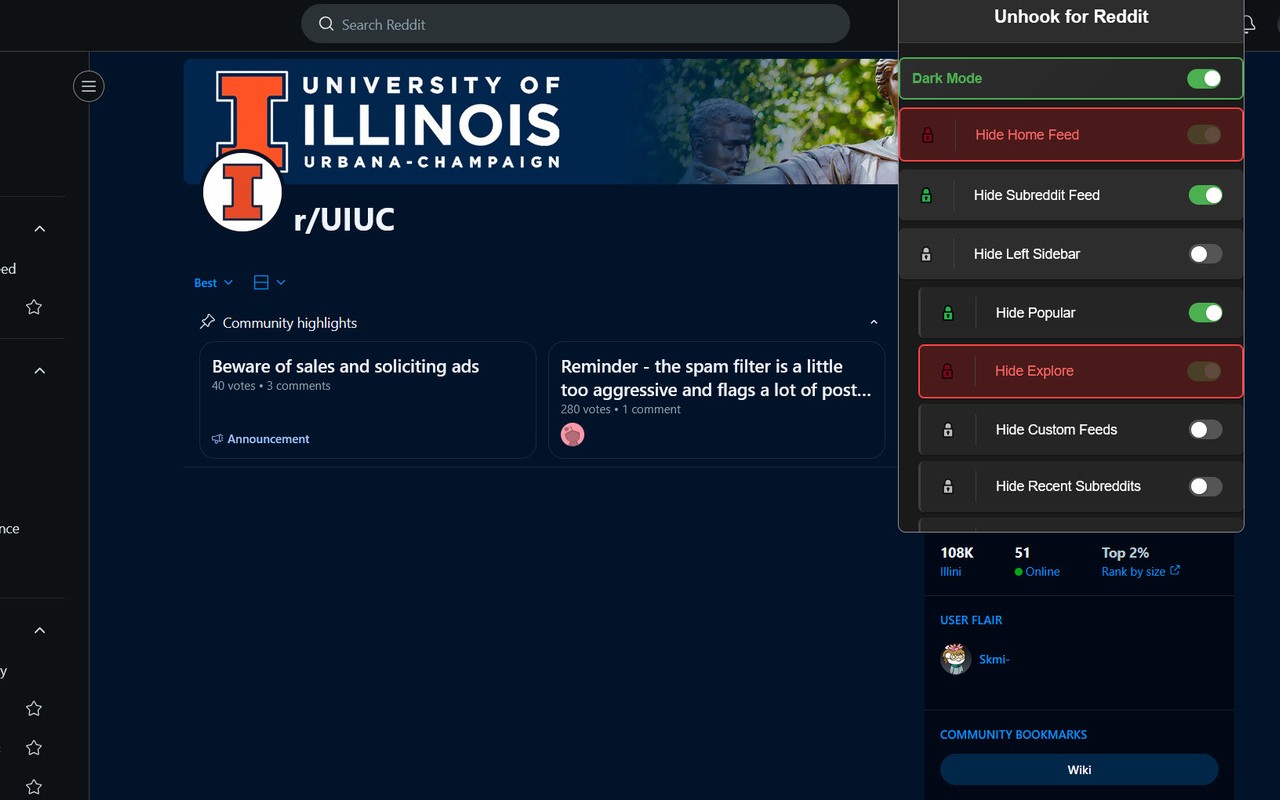Viewport: 1280px width, 800px height.
Task: Click the Top 2% rank text
Action: (1125, 552)
